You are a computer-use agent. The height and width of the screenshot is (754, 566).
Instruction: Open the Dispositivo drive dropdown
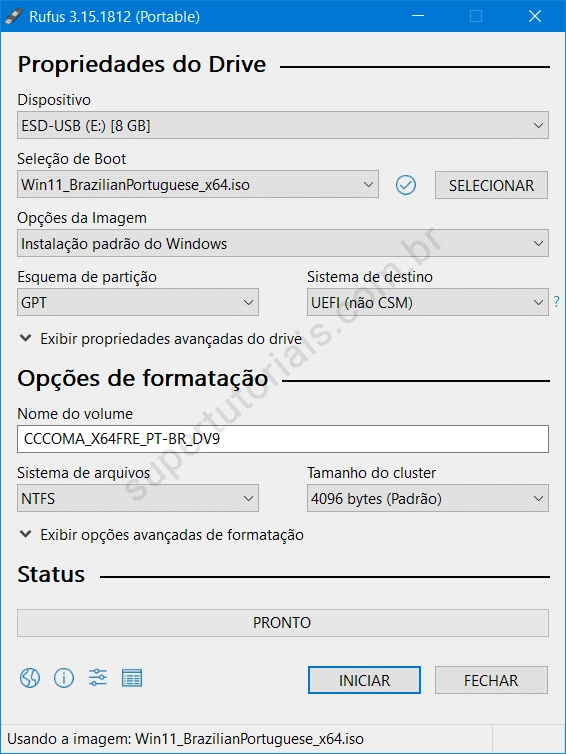pos(283,126)
